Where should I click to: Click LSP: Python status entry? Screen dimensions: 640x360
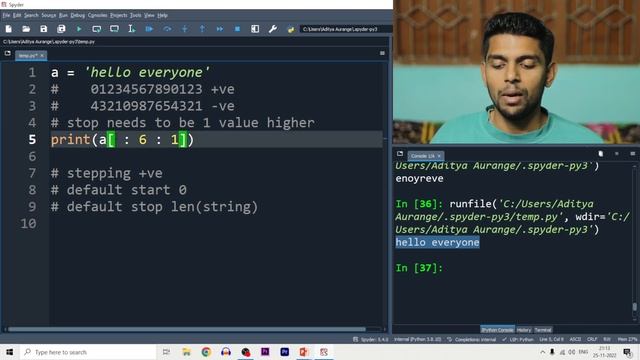tap(518, 340)
